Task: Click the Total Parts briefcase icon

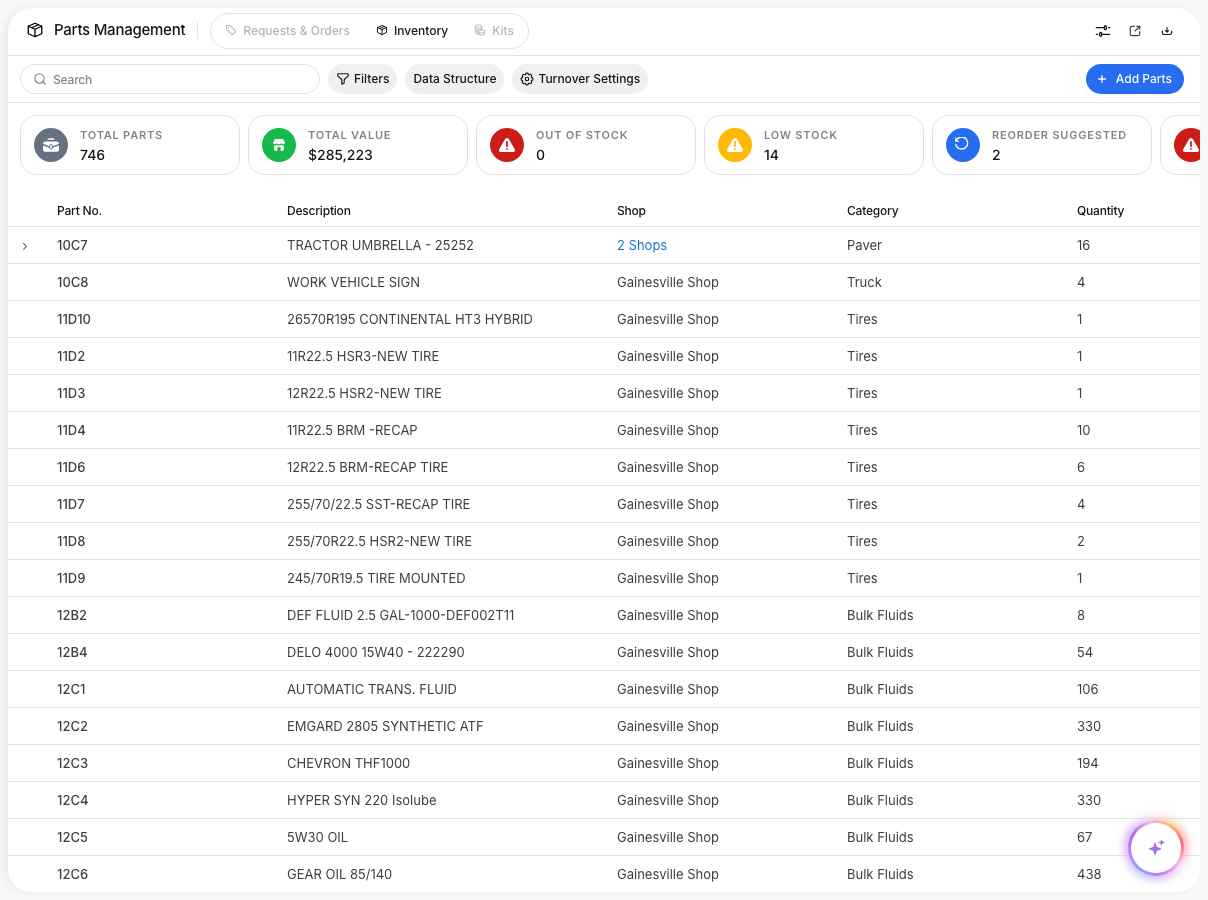Action: point(51,145)
